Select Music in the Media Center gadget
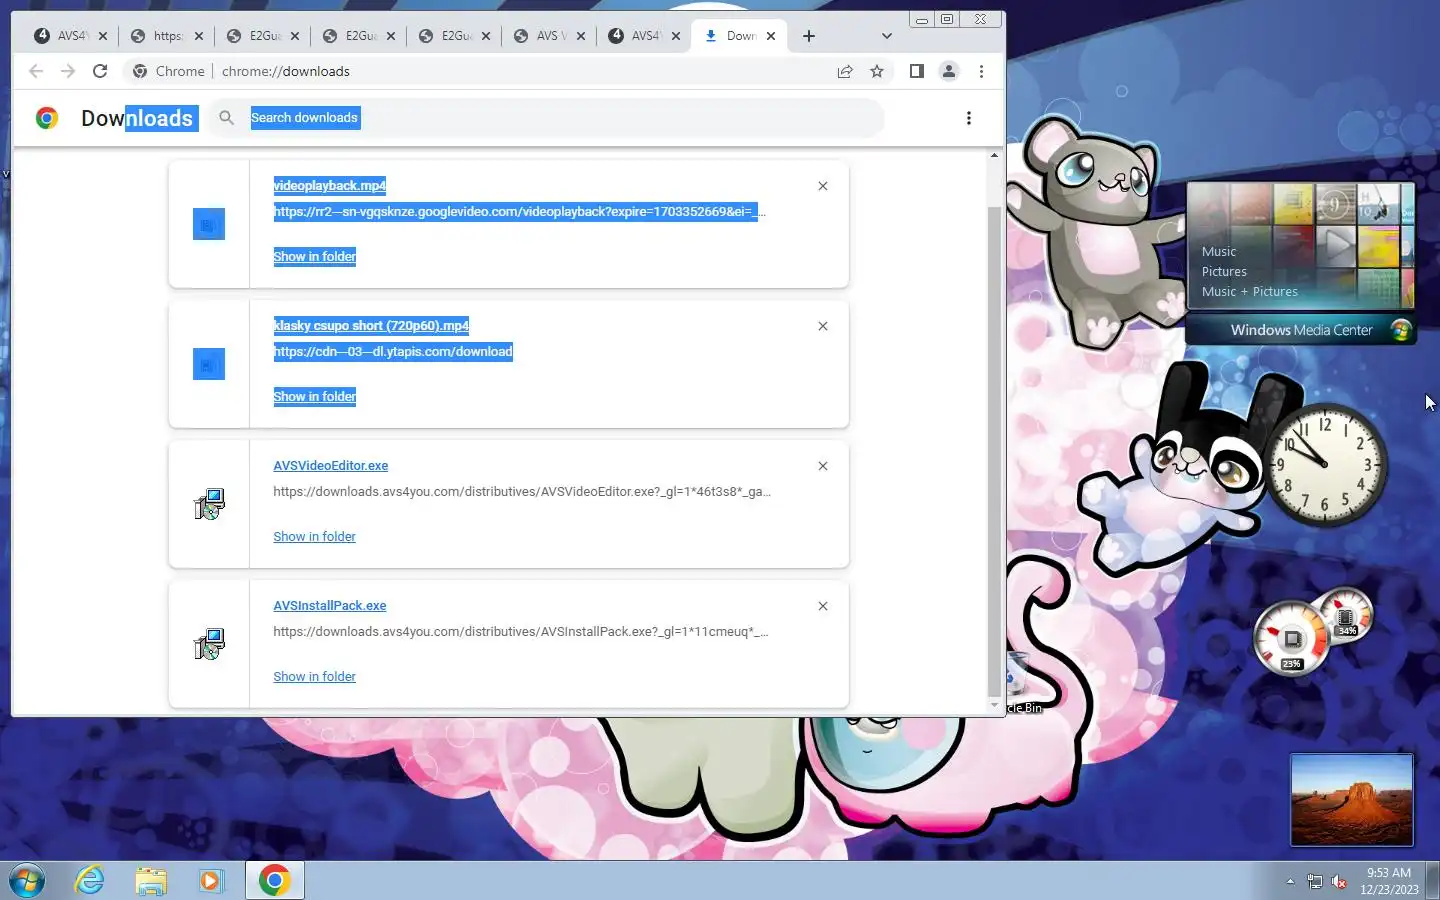 coord(1218,252)
